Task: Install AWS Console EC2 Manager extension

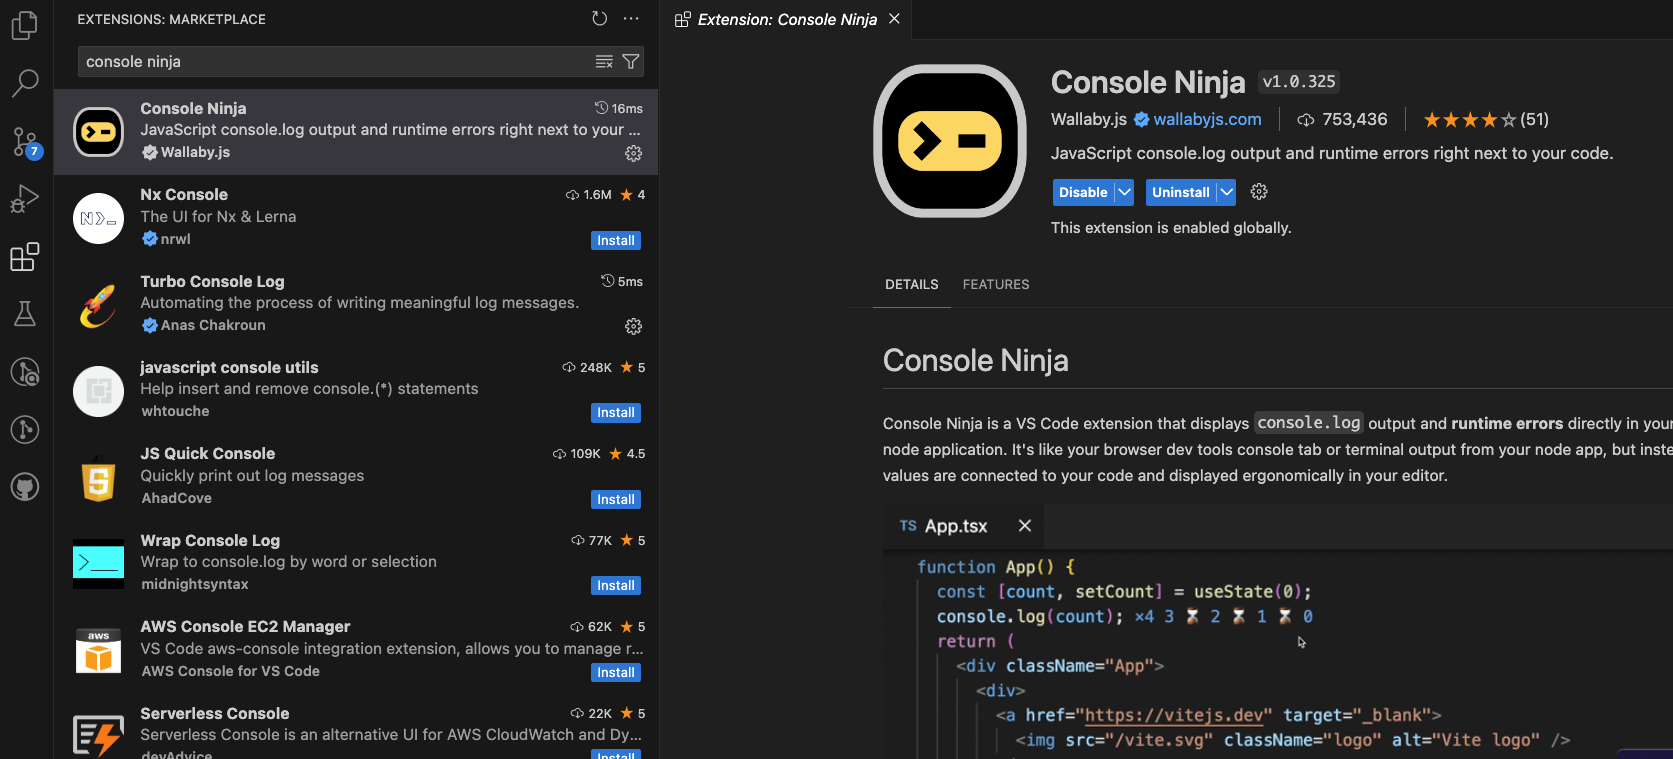Action: coord(616,673)
